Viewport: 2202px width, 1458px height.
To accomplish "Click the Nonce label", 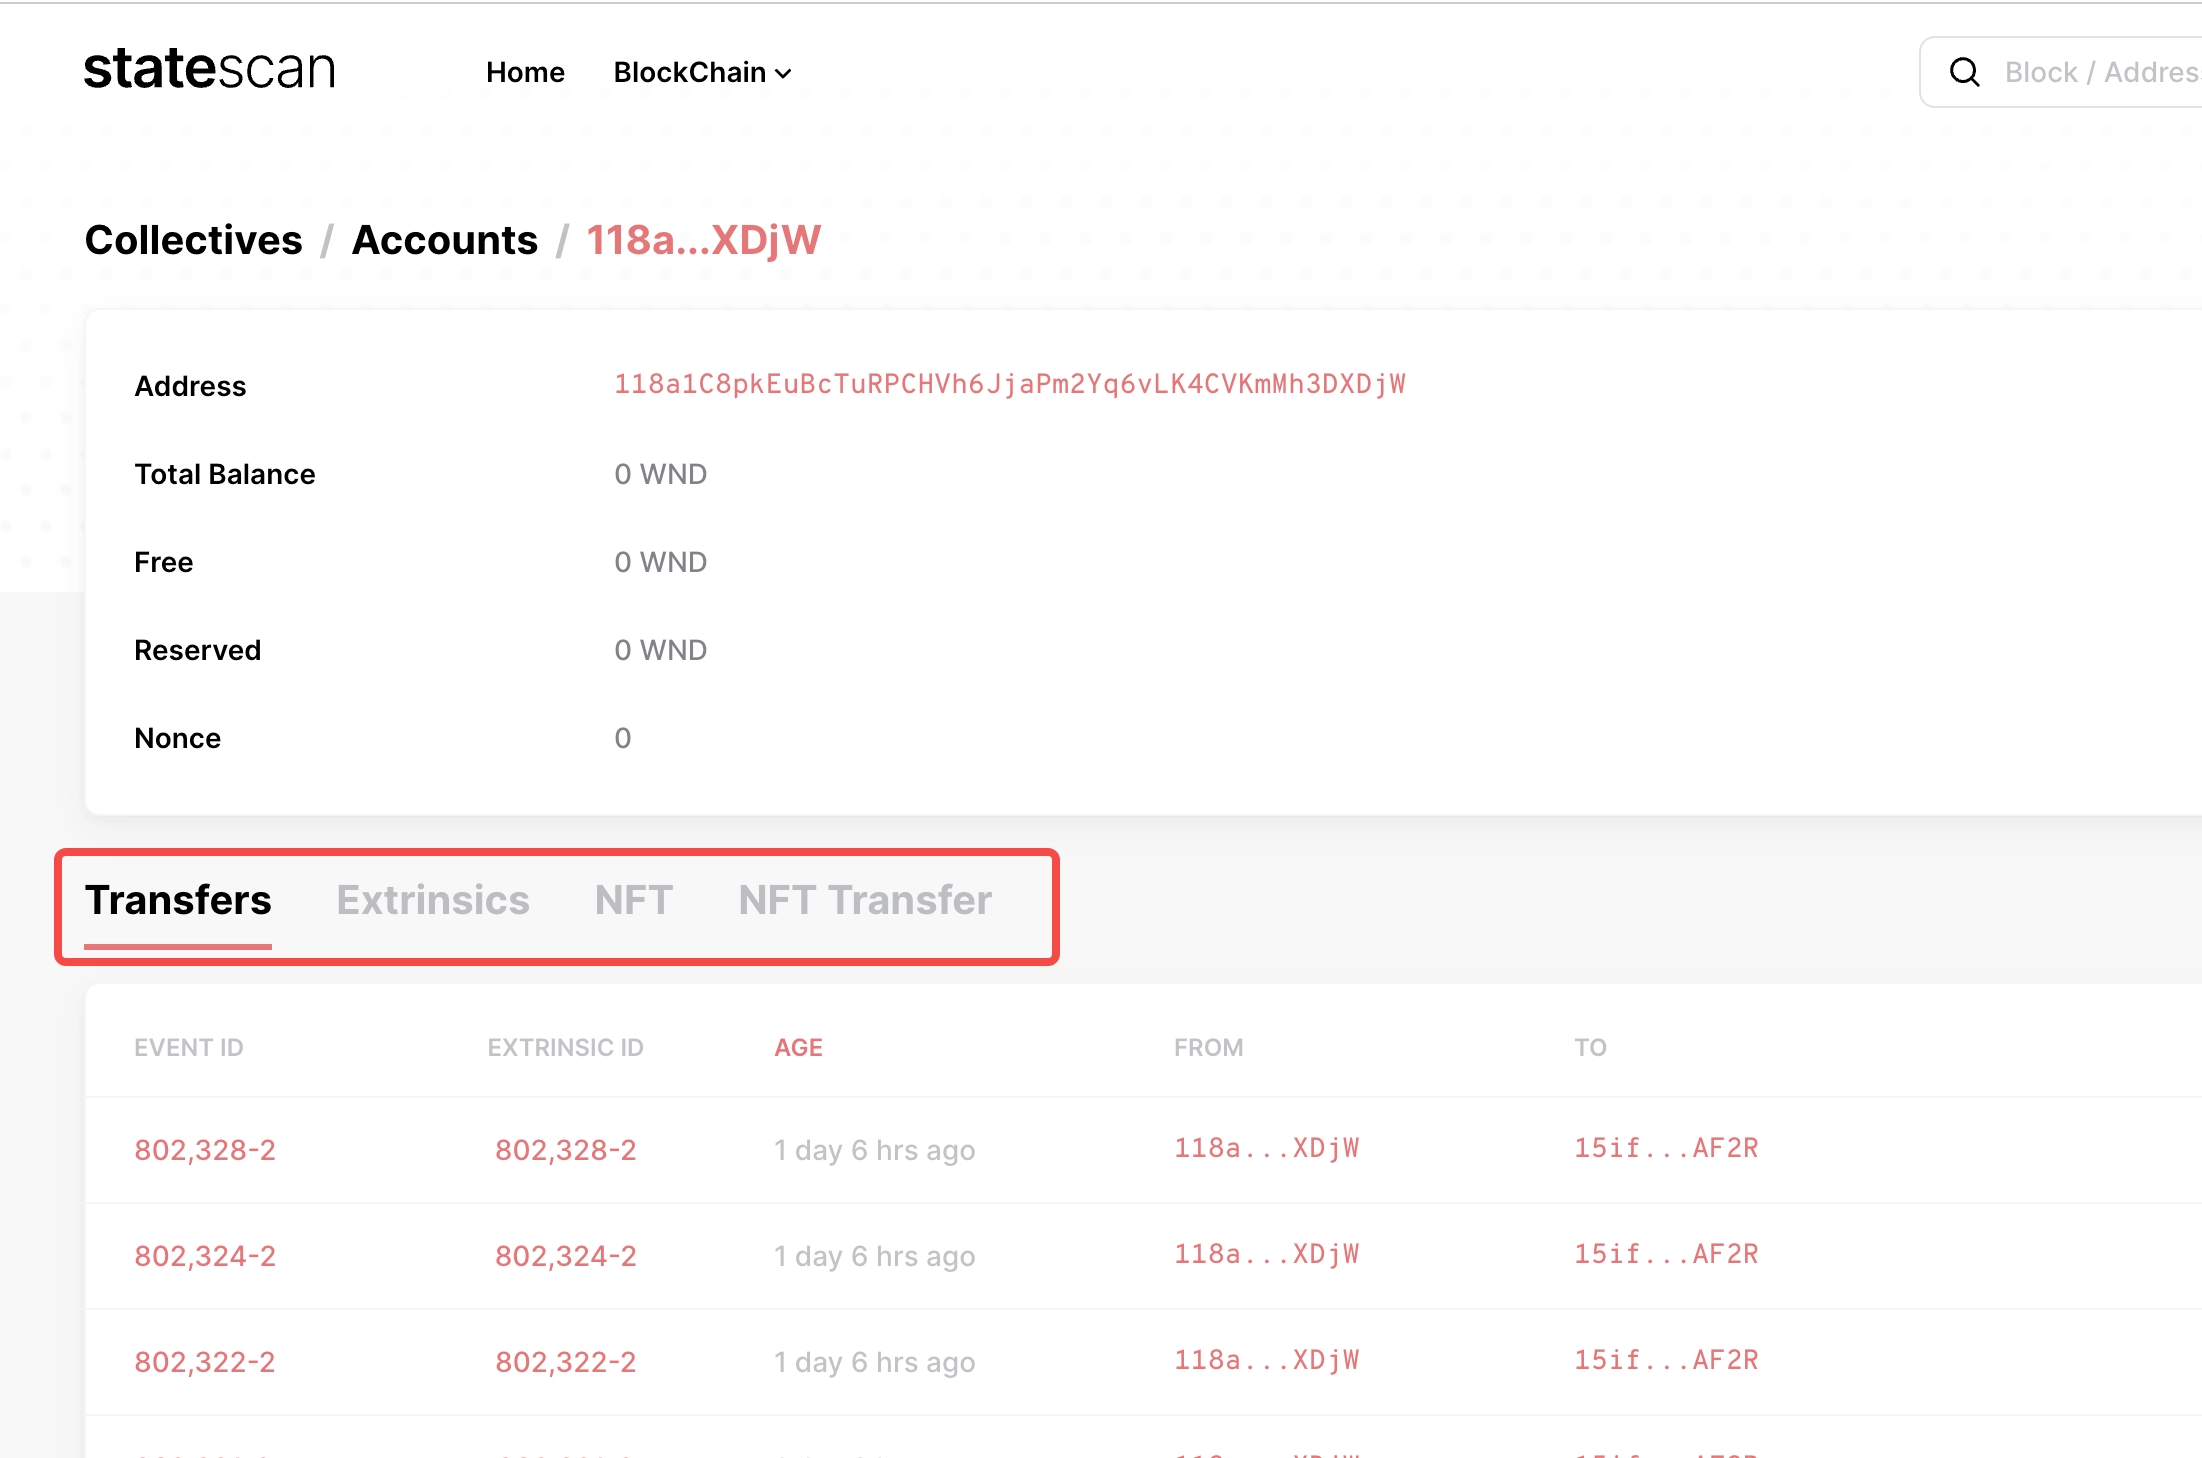I will tap(178, 738).
